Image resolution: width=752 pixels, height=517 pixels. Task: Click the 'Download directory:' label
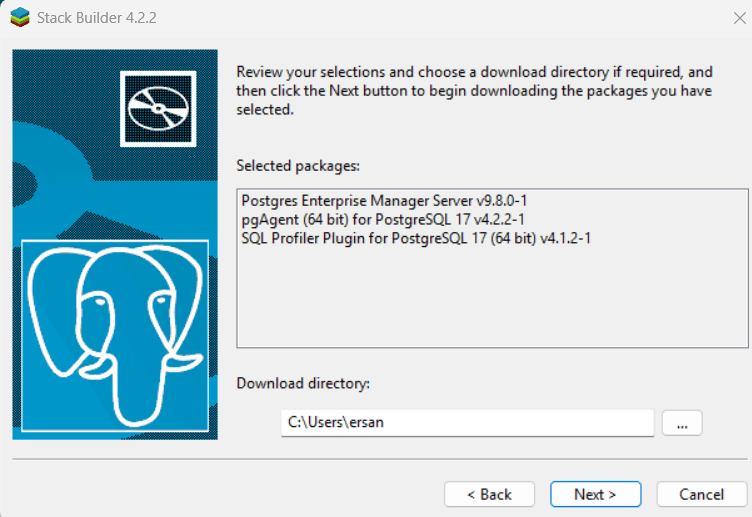(303, 383)
